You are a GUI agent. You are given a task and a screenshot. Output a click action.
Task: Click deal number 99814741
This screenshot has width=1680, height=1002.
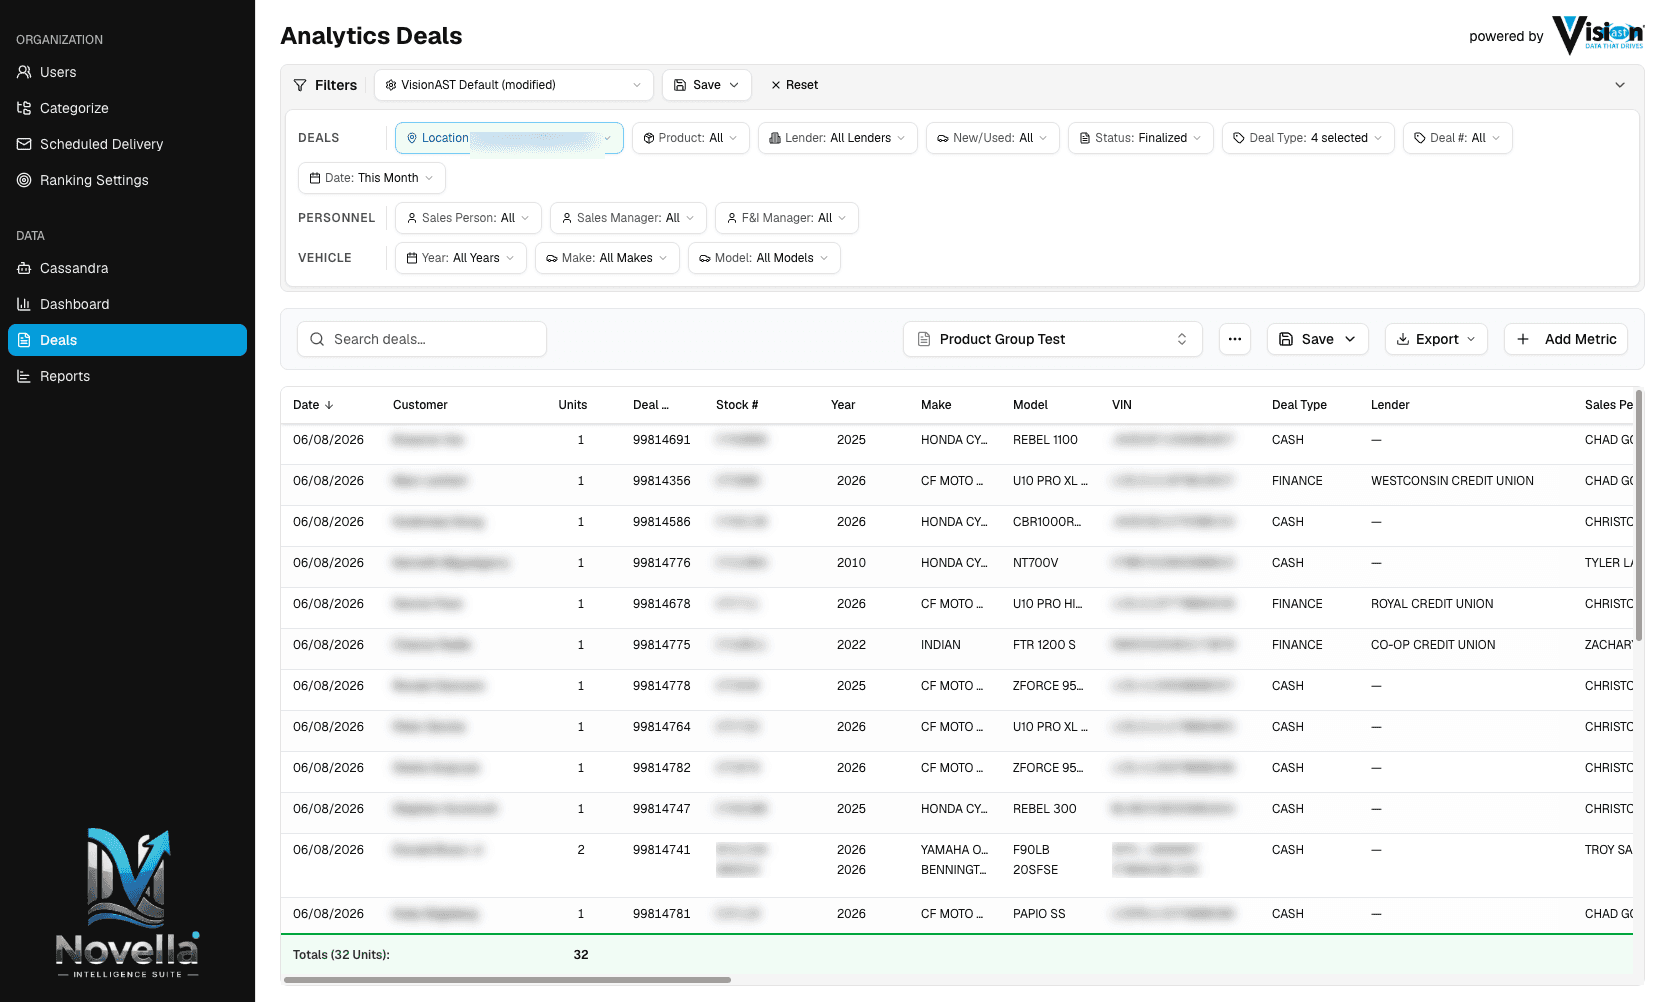coord(662,850)
